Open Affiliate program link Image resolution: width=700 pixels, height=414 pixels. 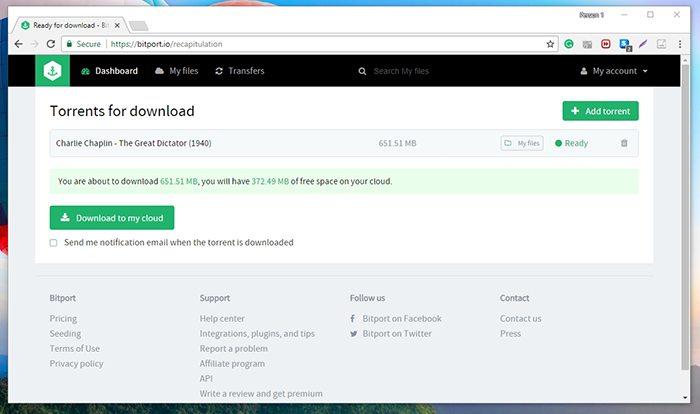[232, 364]
